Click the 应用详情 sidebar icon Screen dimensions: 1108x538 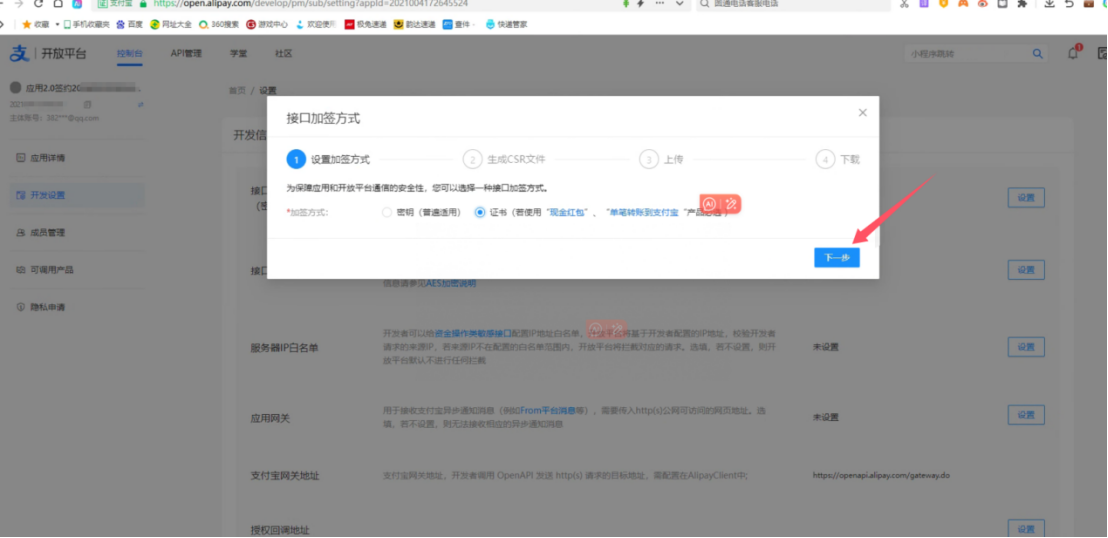(20, 158)
